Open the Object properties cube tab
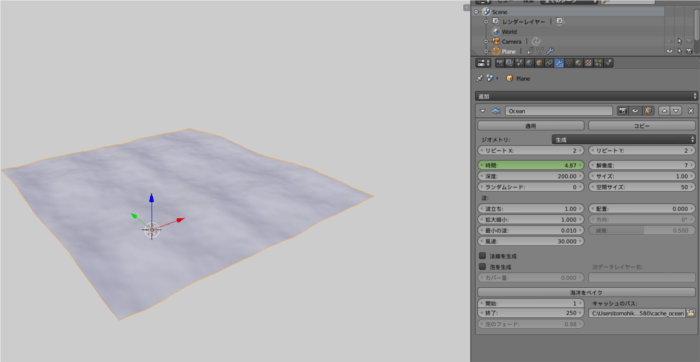 [x=539, y=63]
